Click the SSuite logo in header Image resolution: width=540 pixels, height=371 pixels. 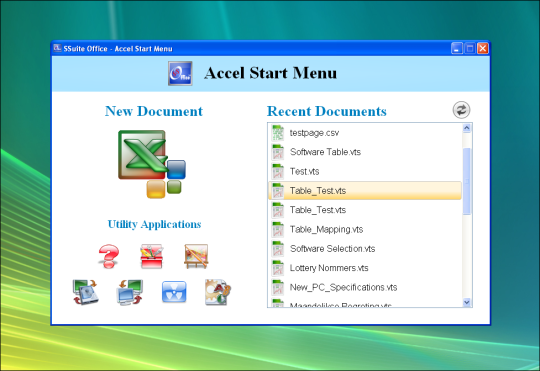pyautogui.click(x=180, y=73)
